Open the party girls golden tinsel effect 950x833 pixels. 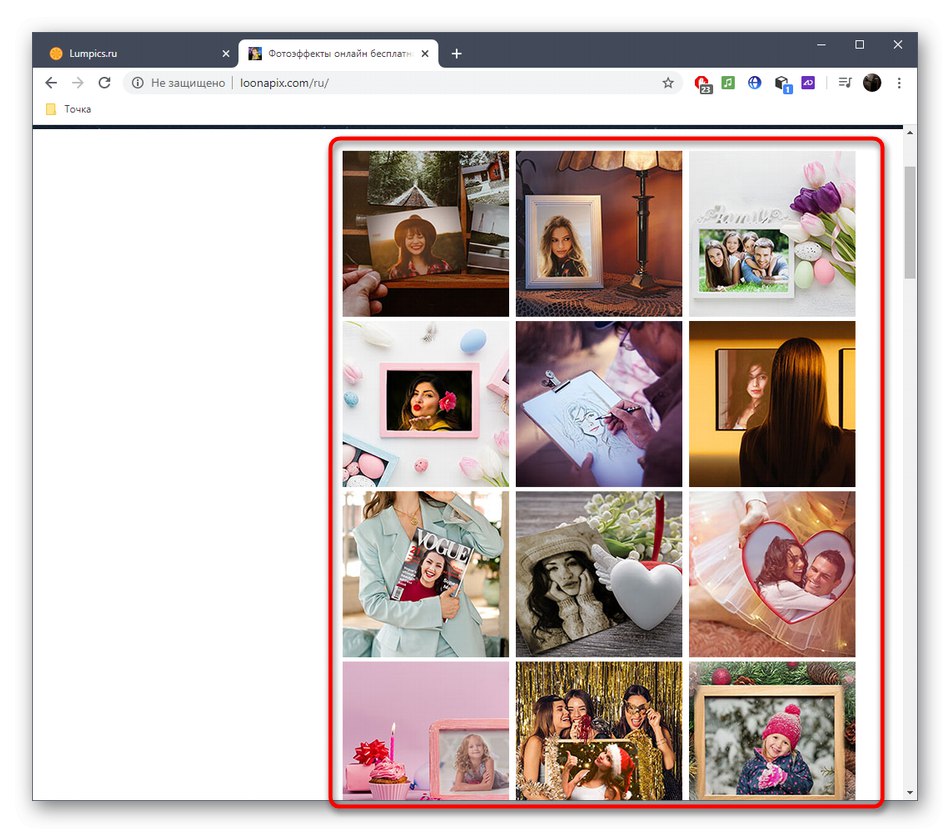pos(599,731)
